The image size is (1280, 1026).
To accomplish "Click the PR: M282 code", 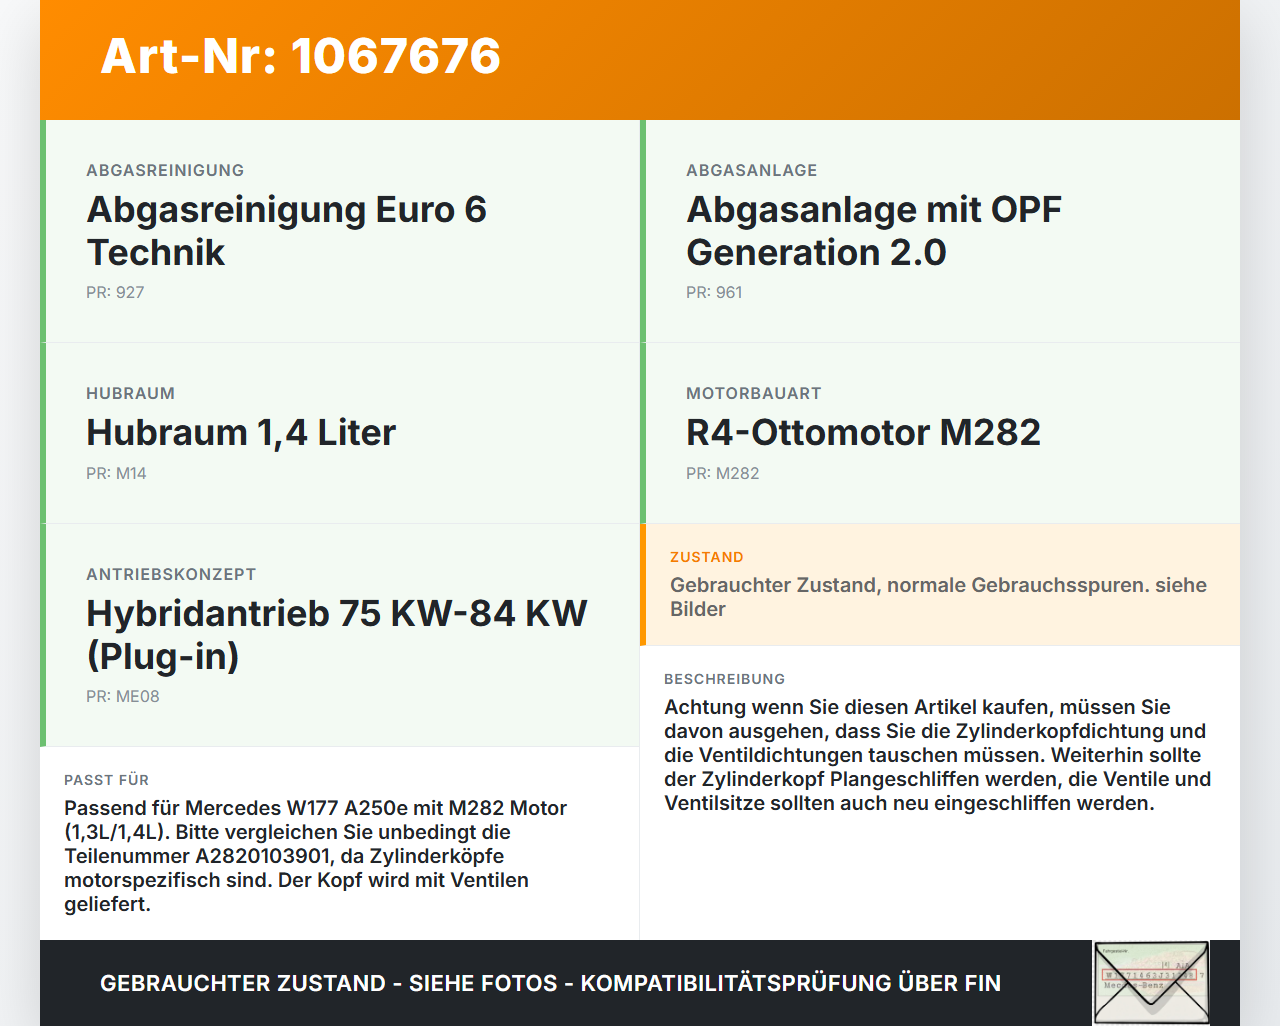I will click(722, 474).
